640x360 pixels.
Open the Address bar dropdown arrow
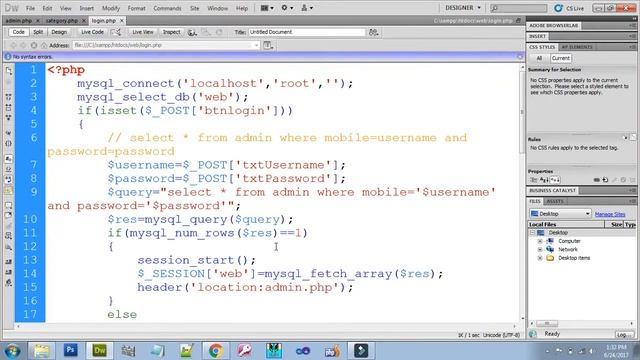pos(256,45)
